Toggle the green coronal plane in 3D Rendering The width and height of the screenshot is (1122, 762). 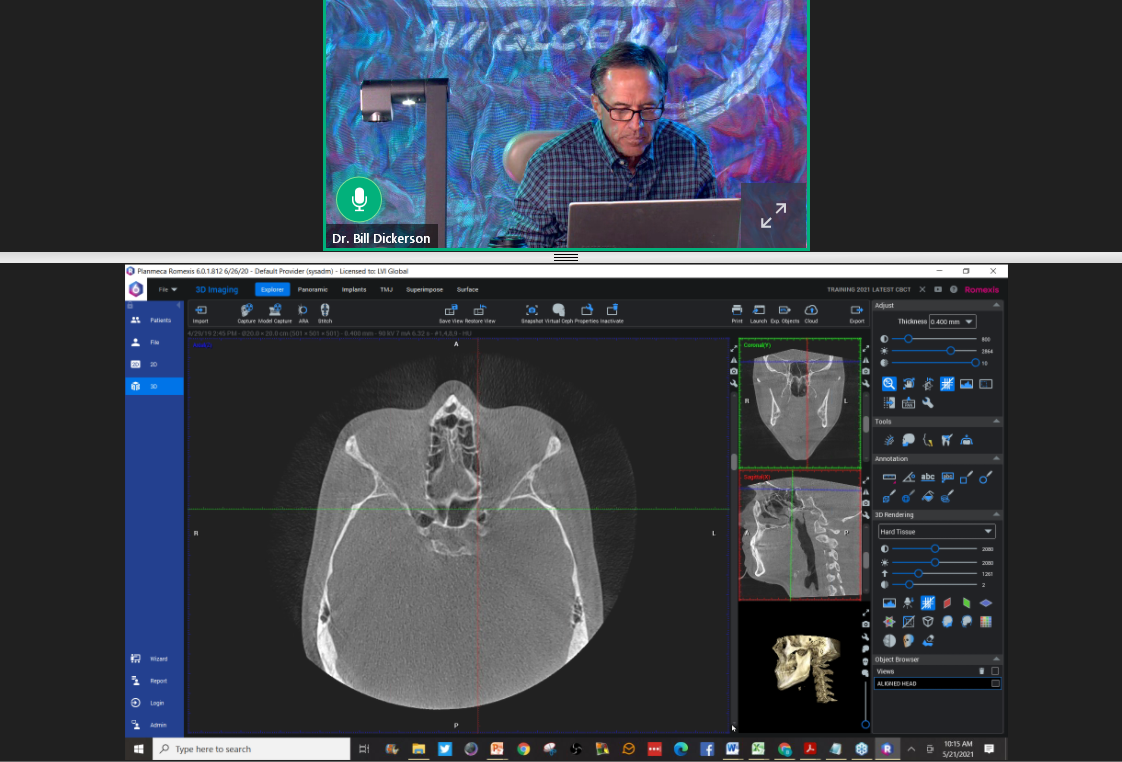pos(966,603)
